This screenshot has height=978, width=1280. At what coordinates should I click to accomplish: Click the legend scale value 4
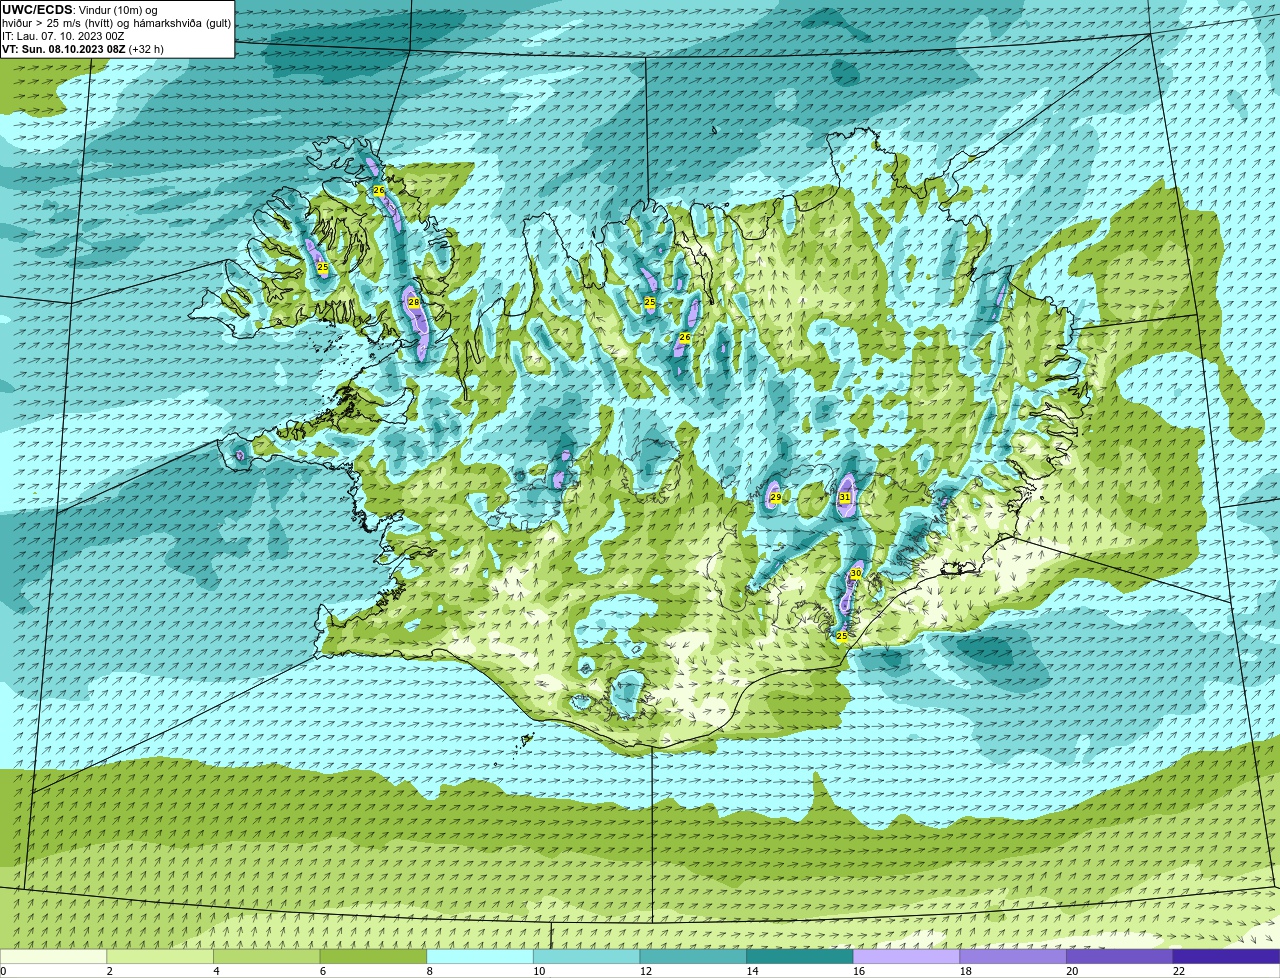click(217, 971)
